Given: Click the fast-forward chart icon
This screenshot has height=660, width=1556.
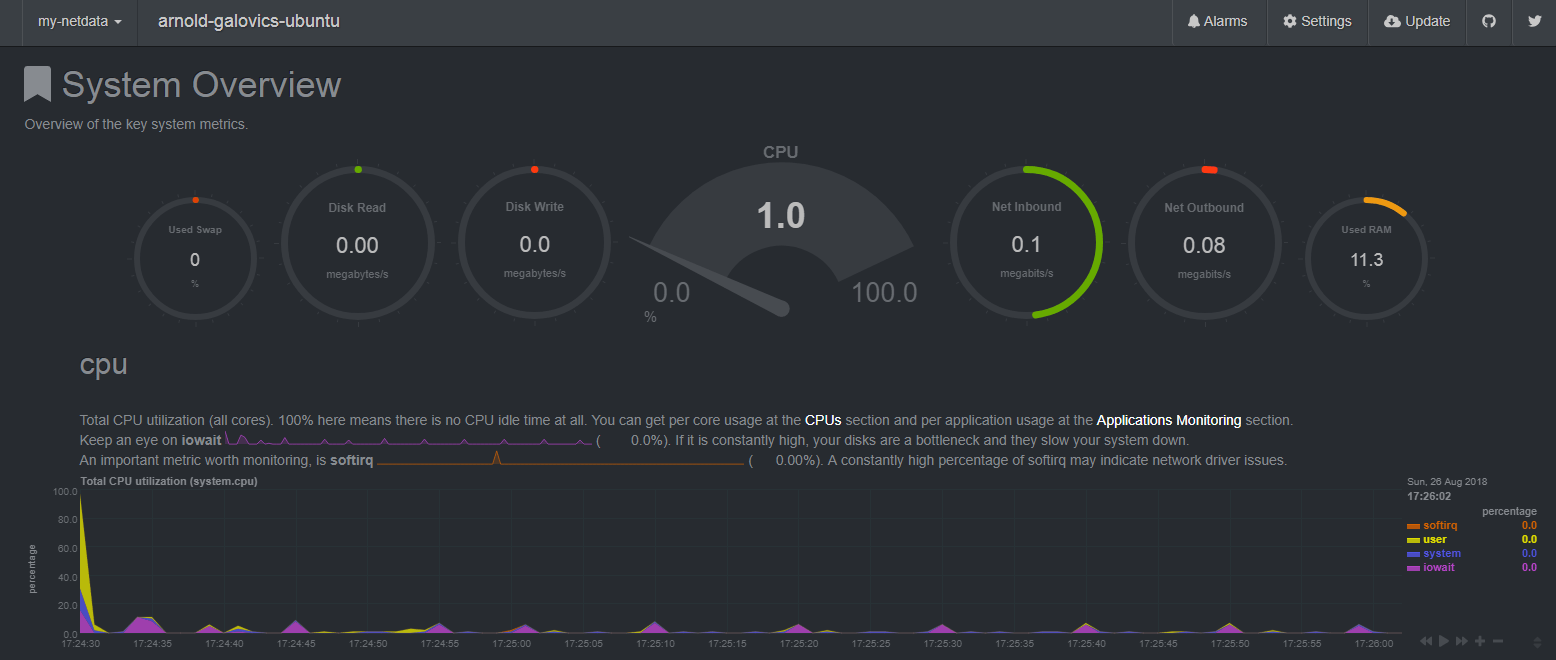Looking at the screenshot, I should 1461,641.
